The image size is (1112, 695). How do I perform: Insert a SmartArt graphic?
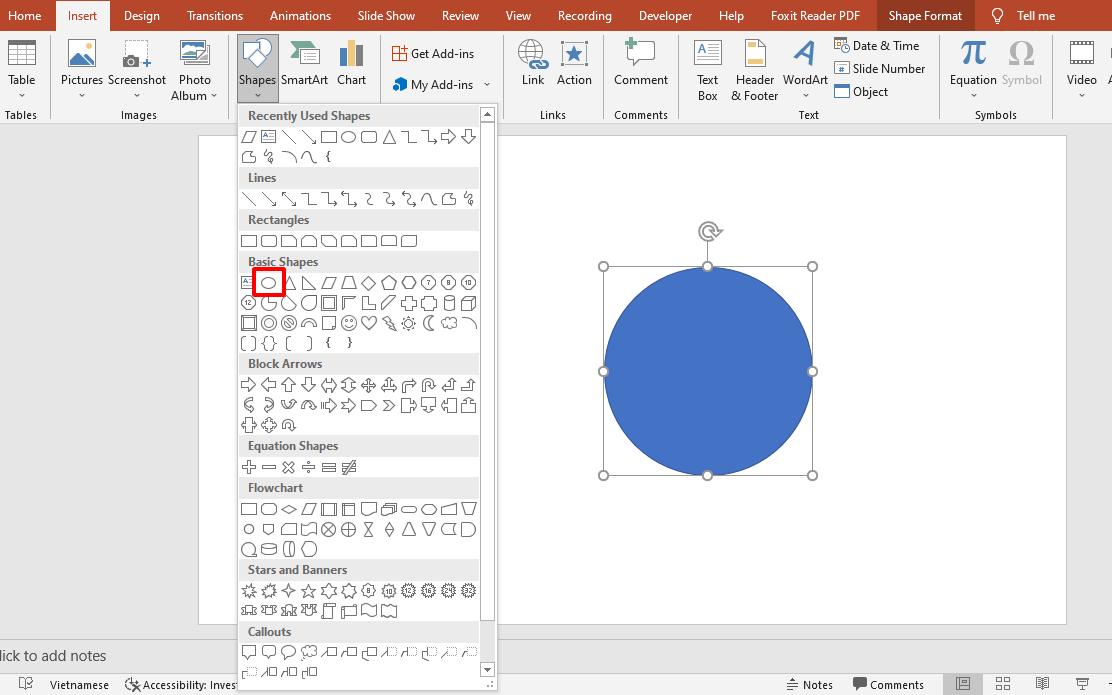click(x=305, y=60)
